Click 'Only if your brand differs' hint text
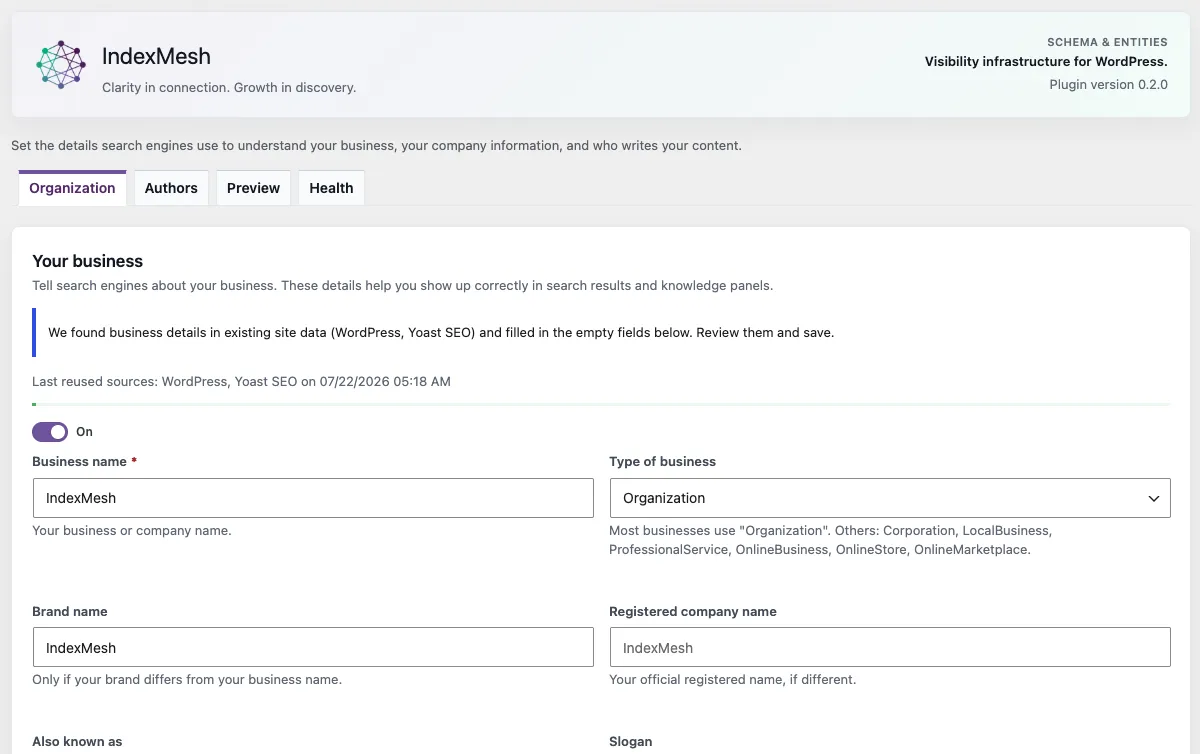The image size is (1200, 754). (187, 680)
